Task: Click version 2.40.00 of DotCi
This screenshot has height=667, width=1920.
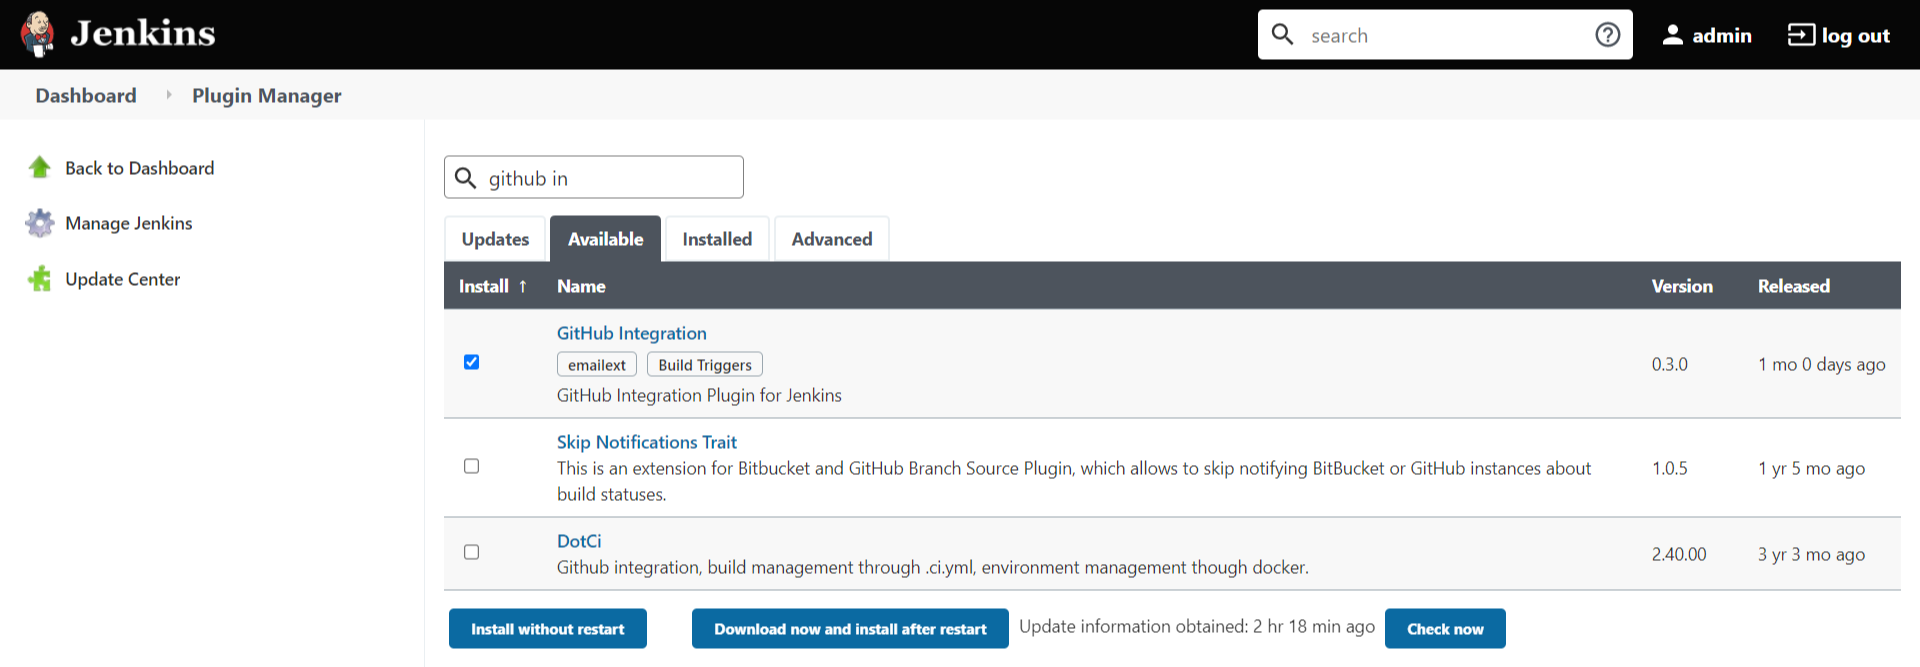Action: click(1679, 554)
